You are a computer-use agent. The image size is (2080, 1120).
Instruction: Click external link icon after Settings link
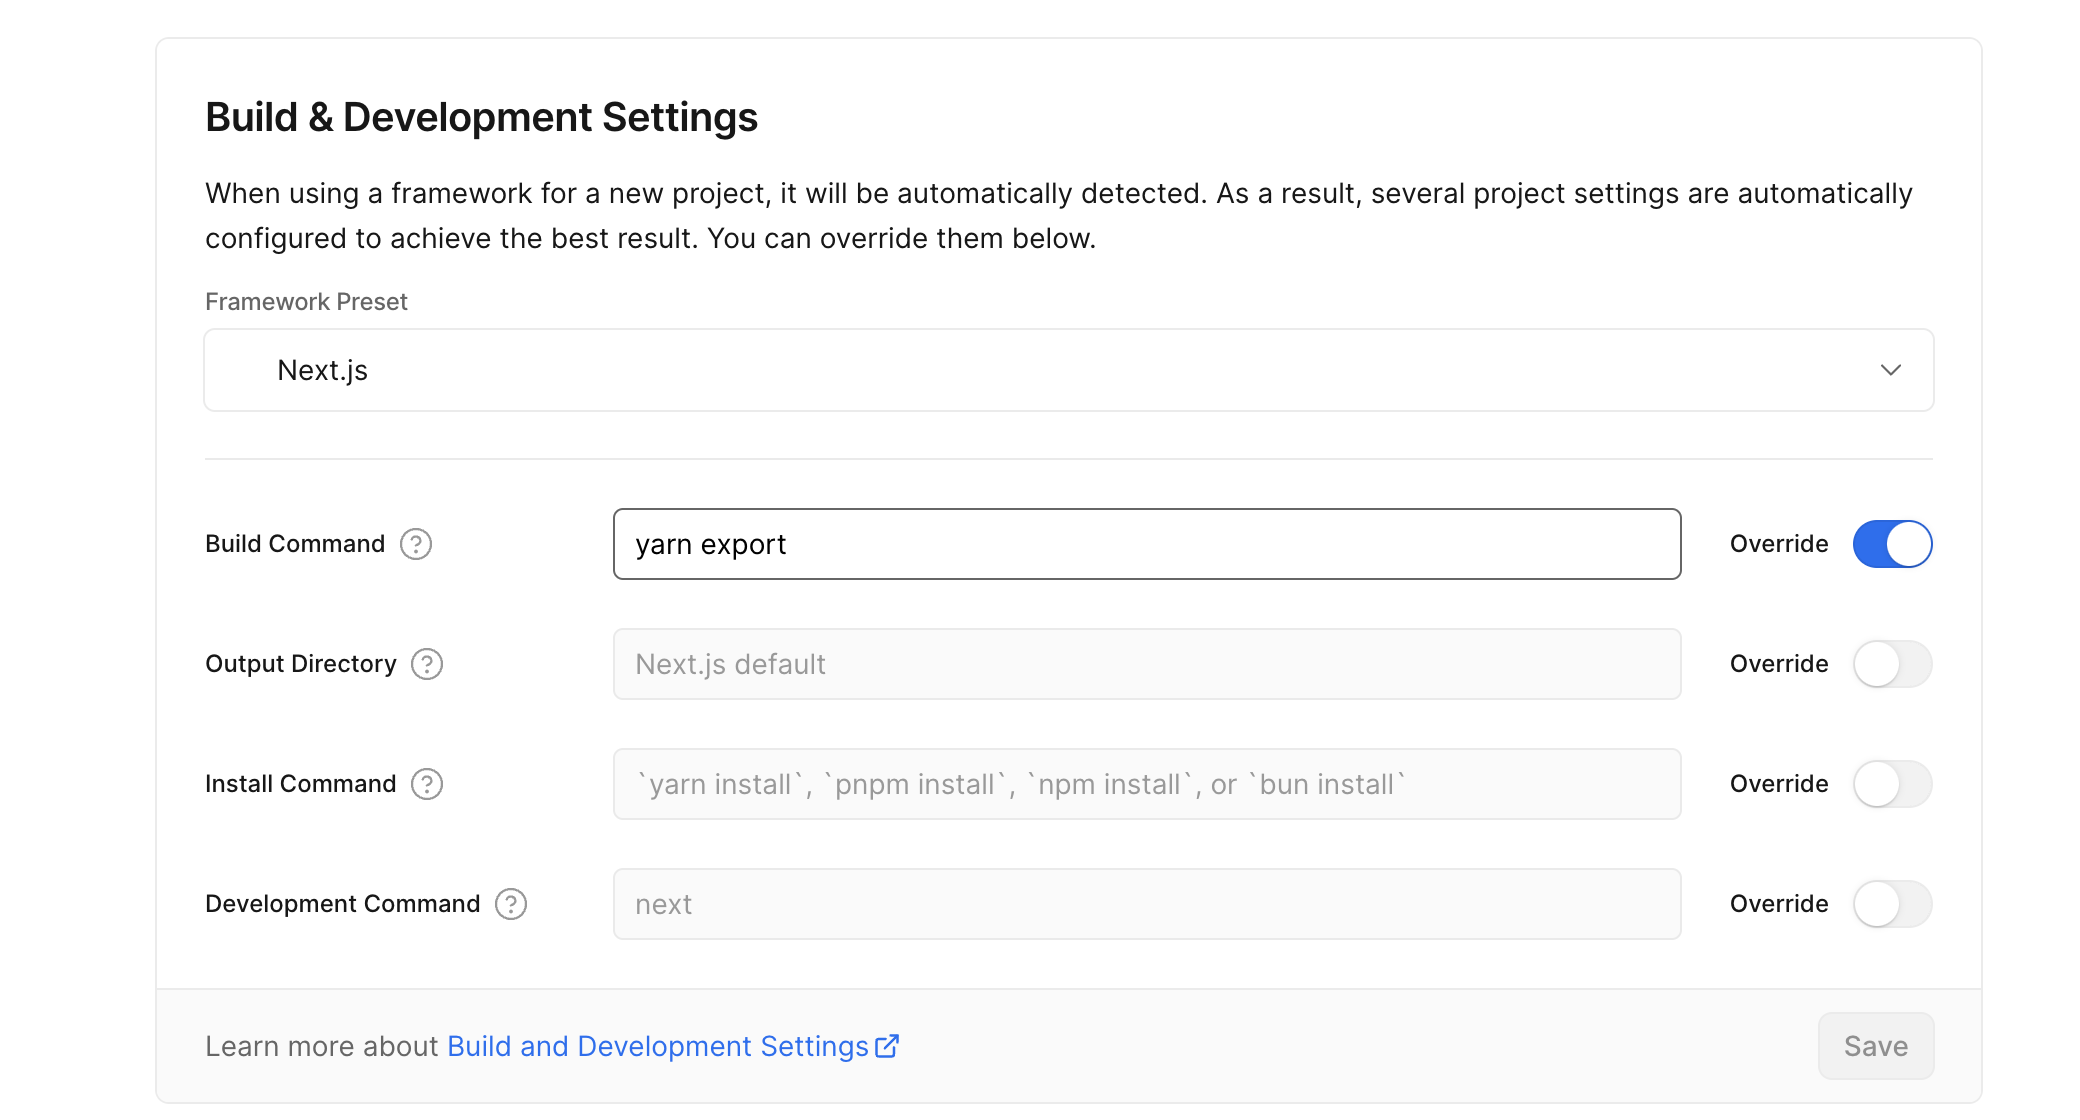[887, 1046]
